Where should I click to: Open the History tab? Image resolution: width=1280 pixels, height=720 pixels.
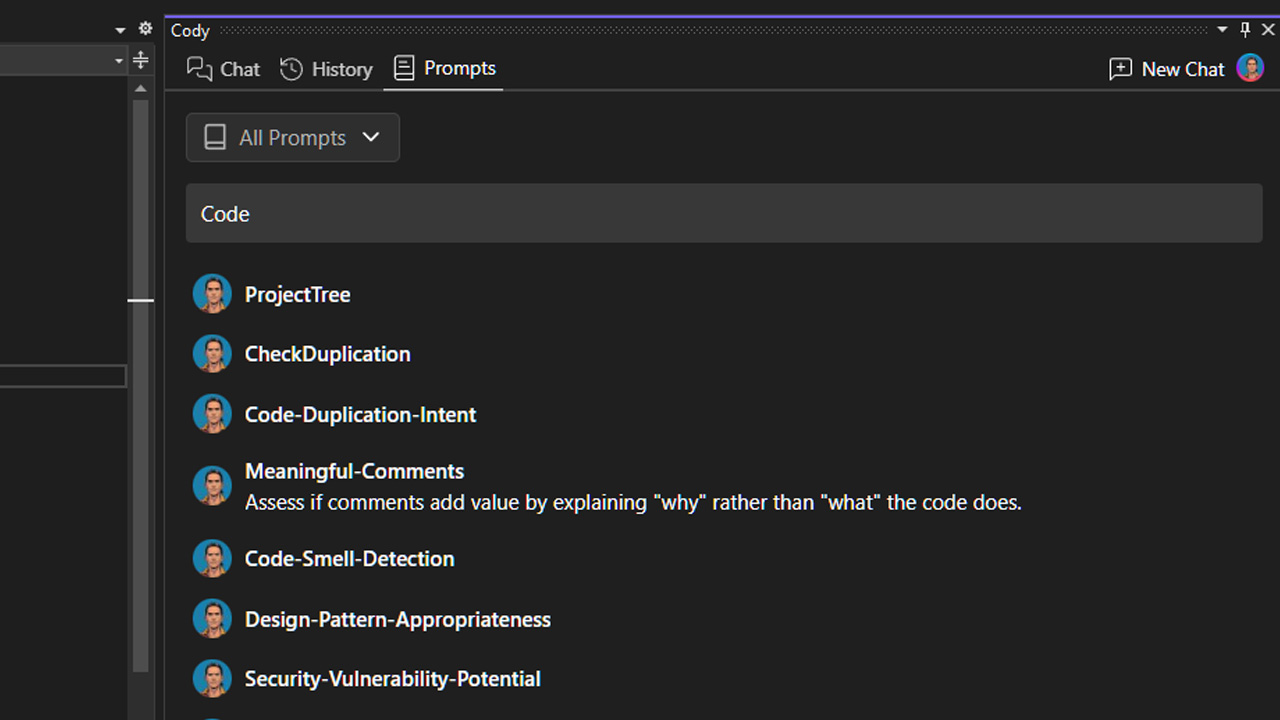[x=326, y=69]
